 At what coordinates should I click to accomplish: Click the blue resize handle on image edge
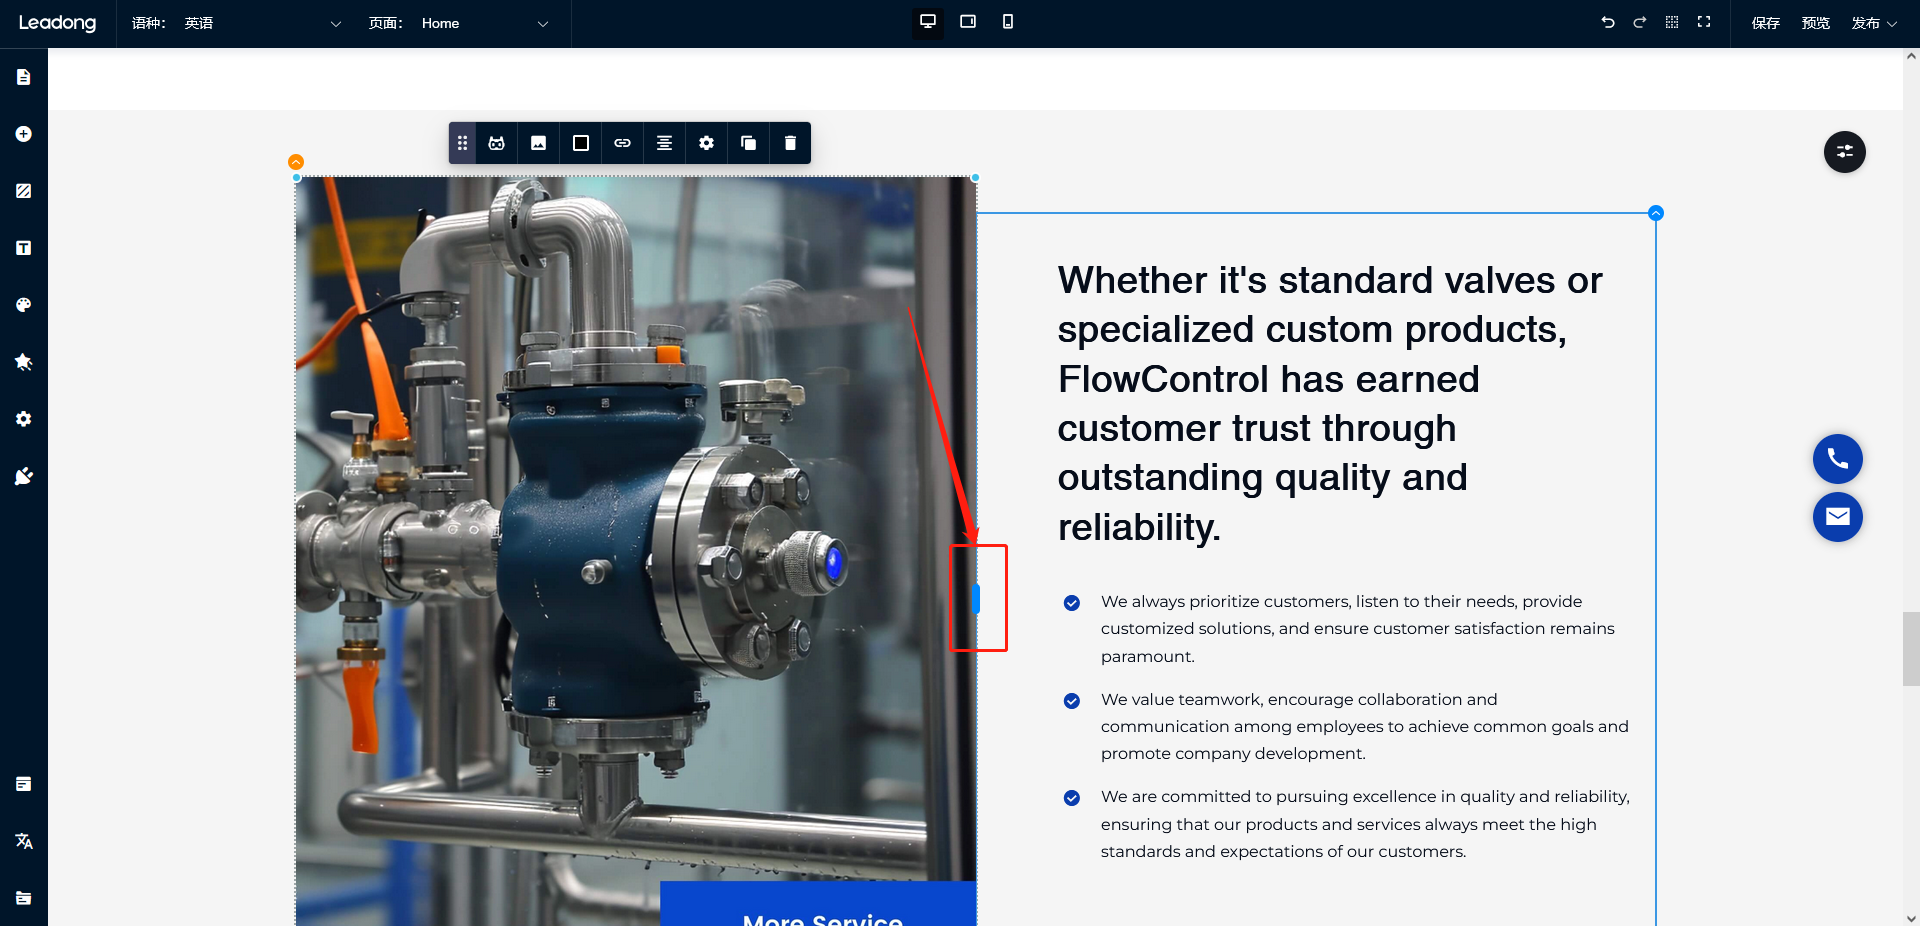point(976,598)
